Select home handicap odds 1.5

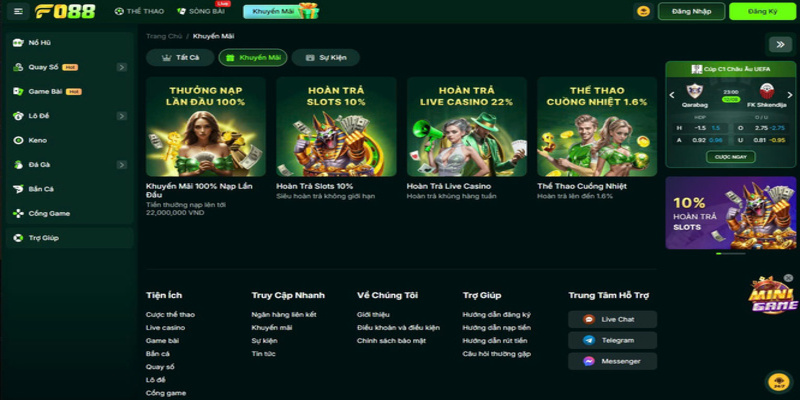[716, 128]
